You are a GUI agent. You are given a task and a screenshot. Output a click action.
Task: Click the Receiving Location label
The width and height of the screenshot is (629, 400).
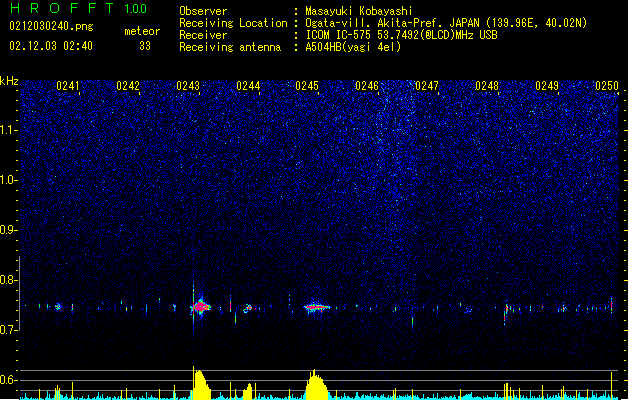point(233,23)
